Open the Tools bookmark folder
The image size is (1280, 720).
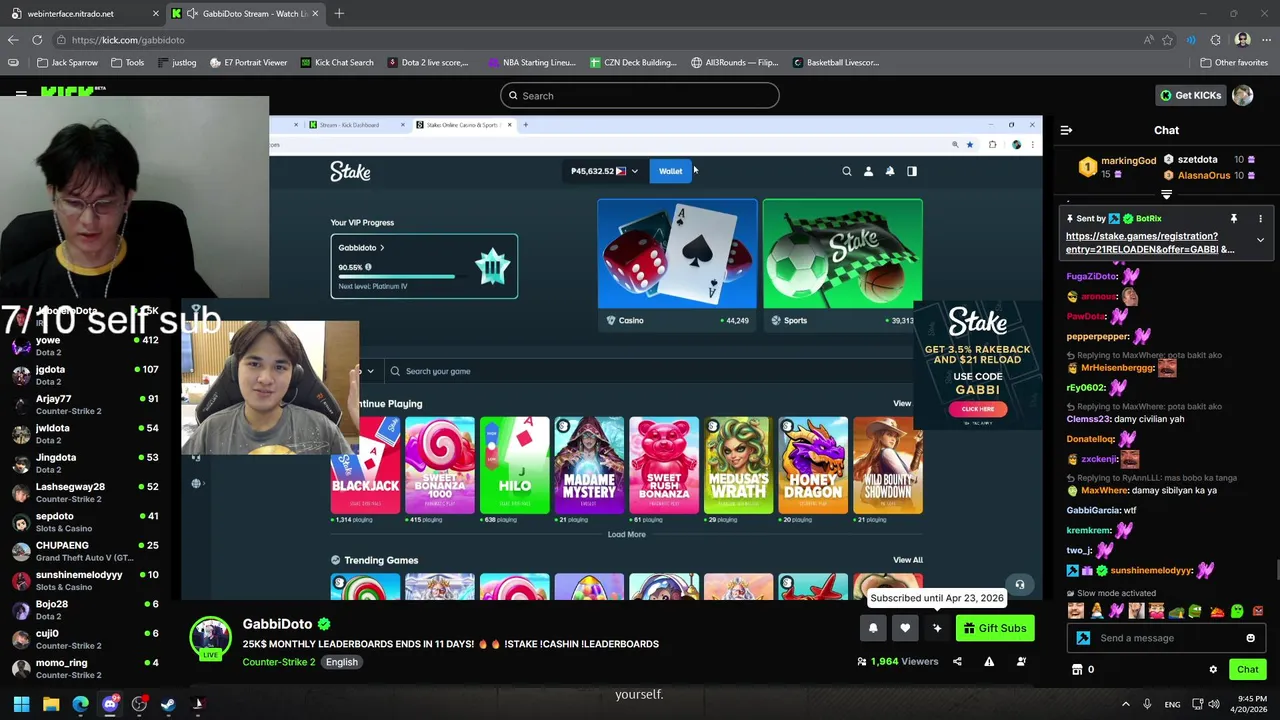[127, 62]
